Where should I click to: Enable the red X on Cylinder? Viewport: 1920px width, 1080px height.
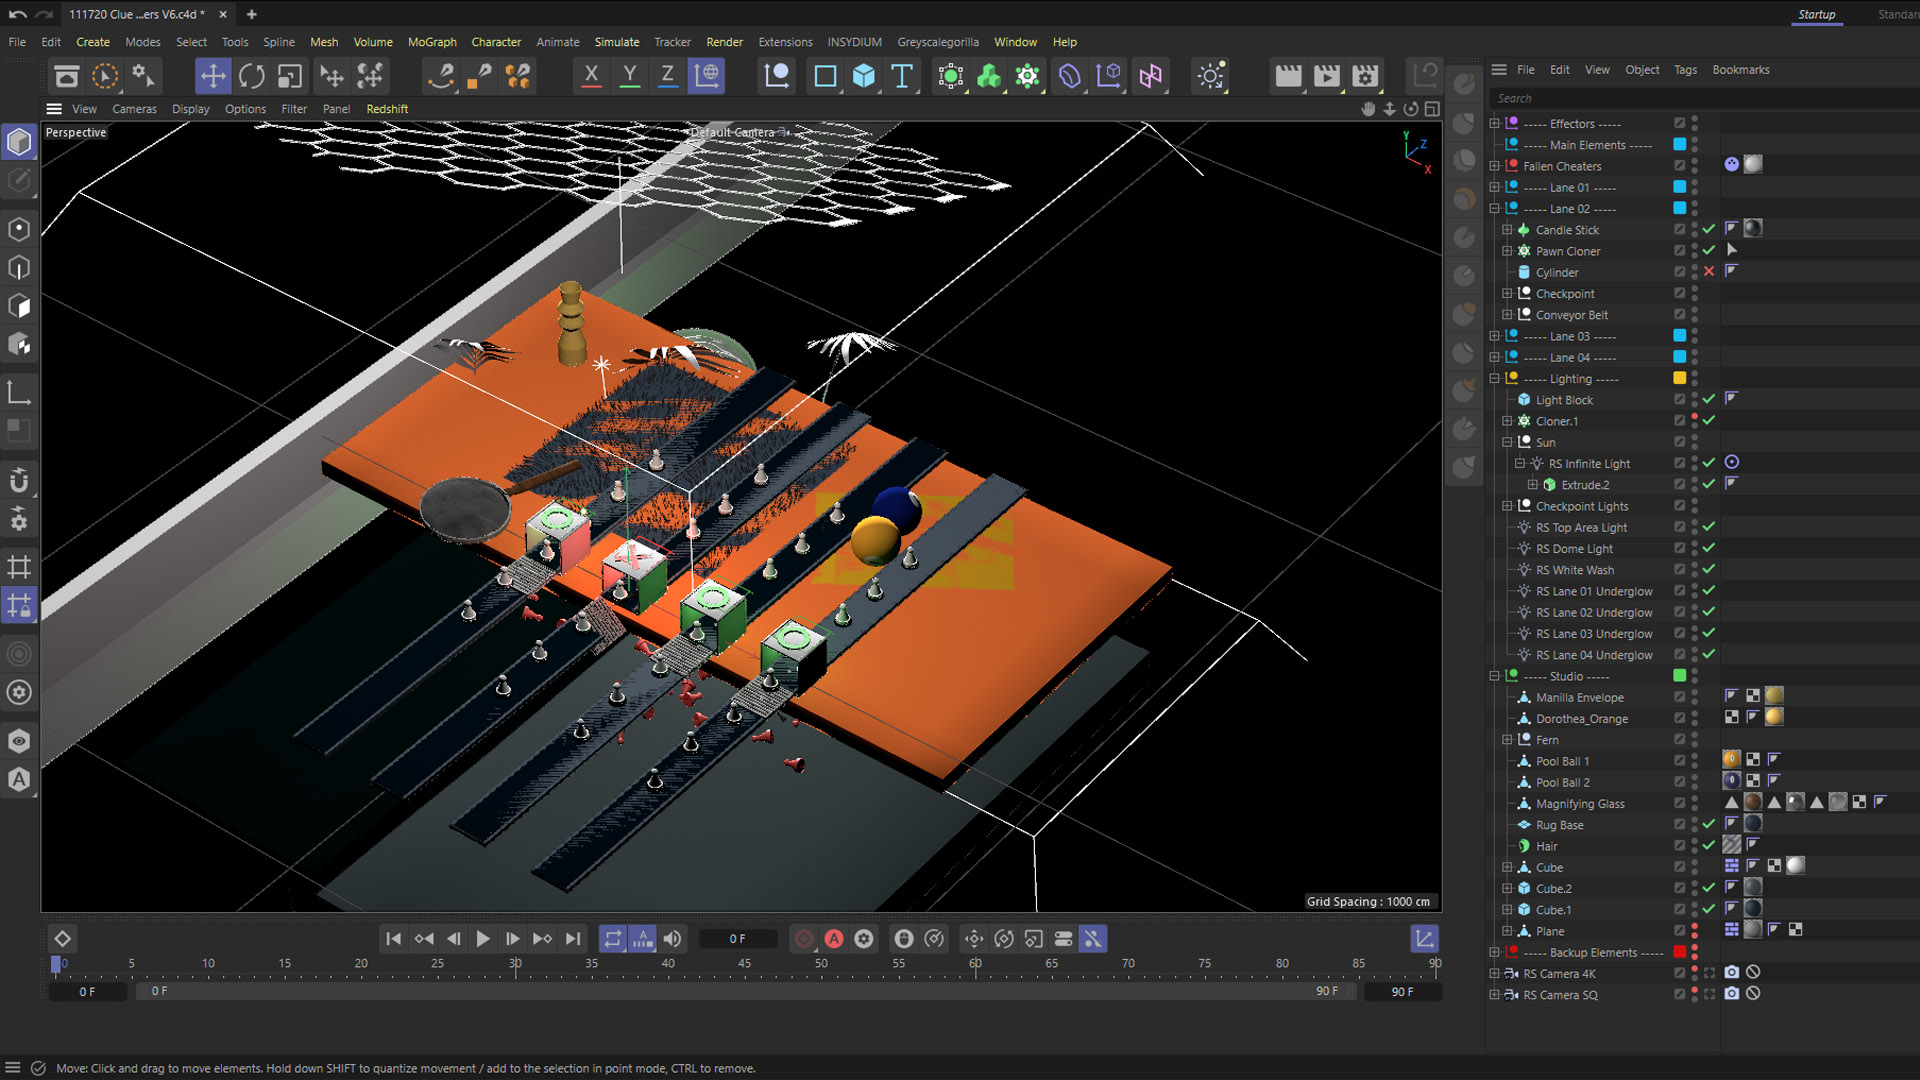point(1709,272)
